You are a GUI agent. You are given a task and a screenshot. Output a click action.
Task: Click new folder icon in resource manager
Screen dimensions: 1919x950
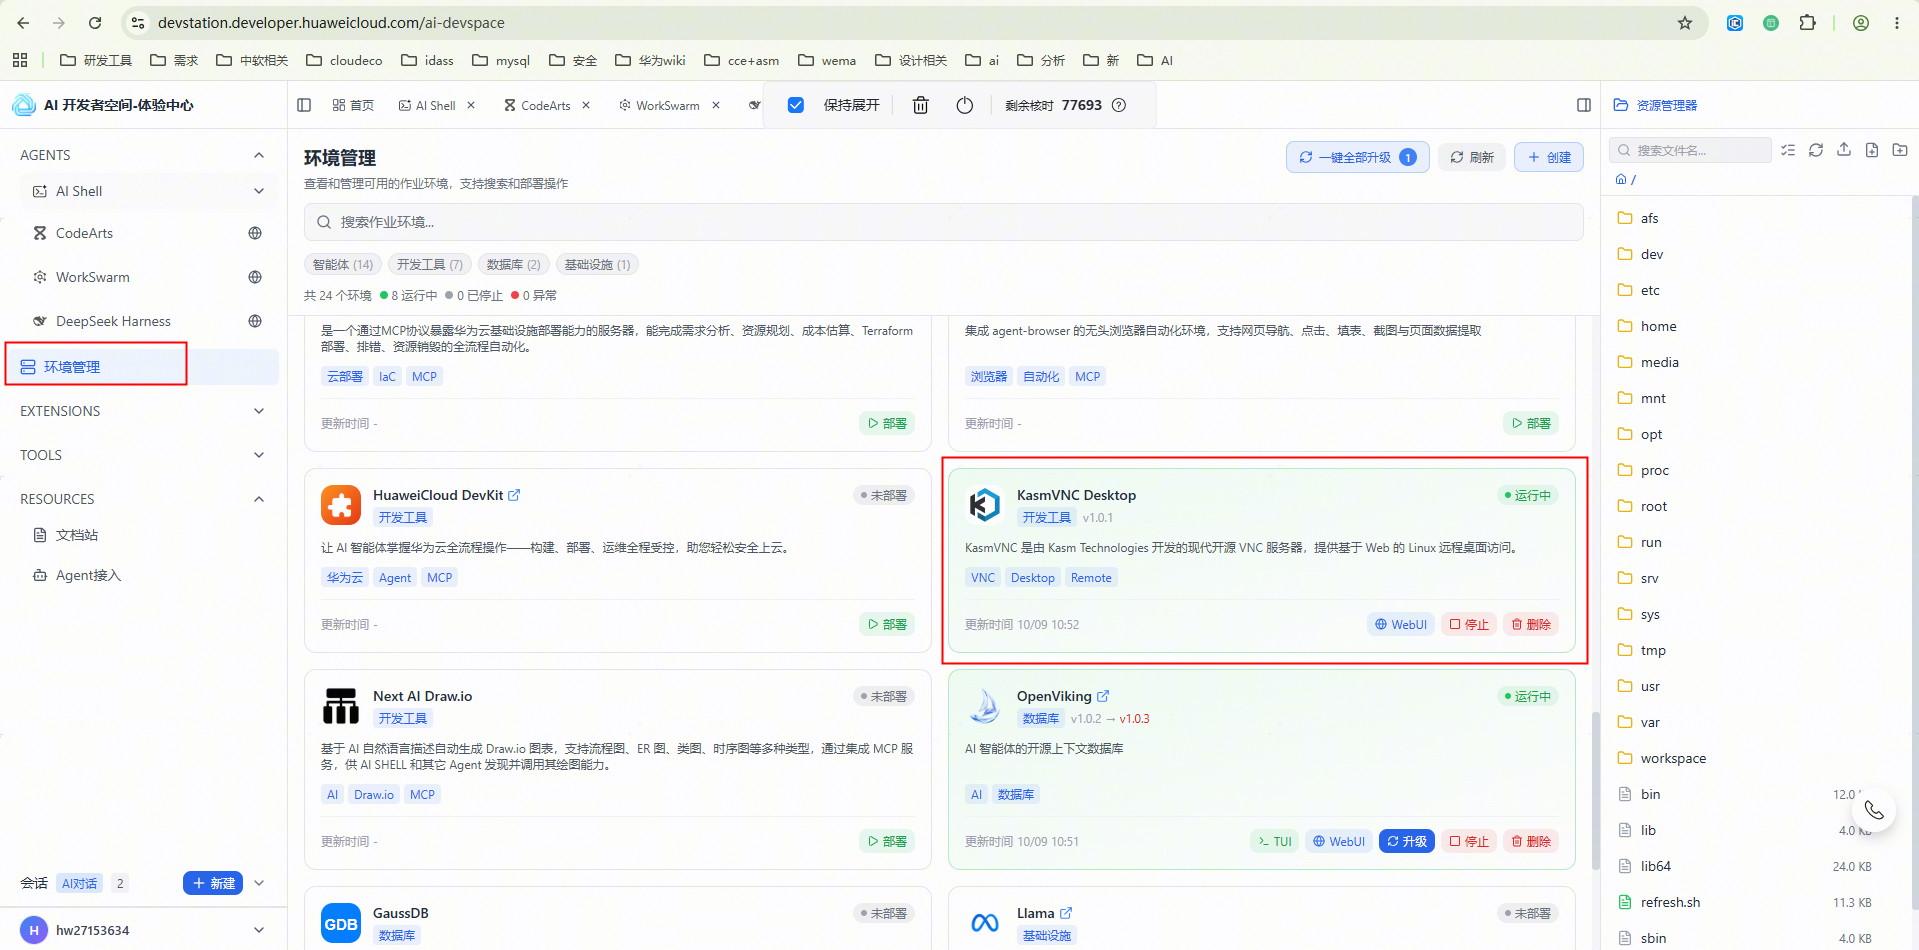[x=1900, y=150]
